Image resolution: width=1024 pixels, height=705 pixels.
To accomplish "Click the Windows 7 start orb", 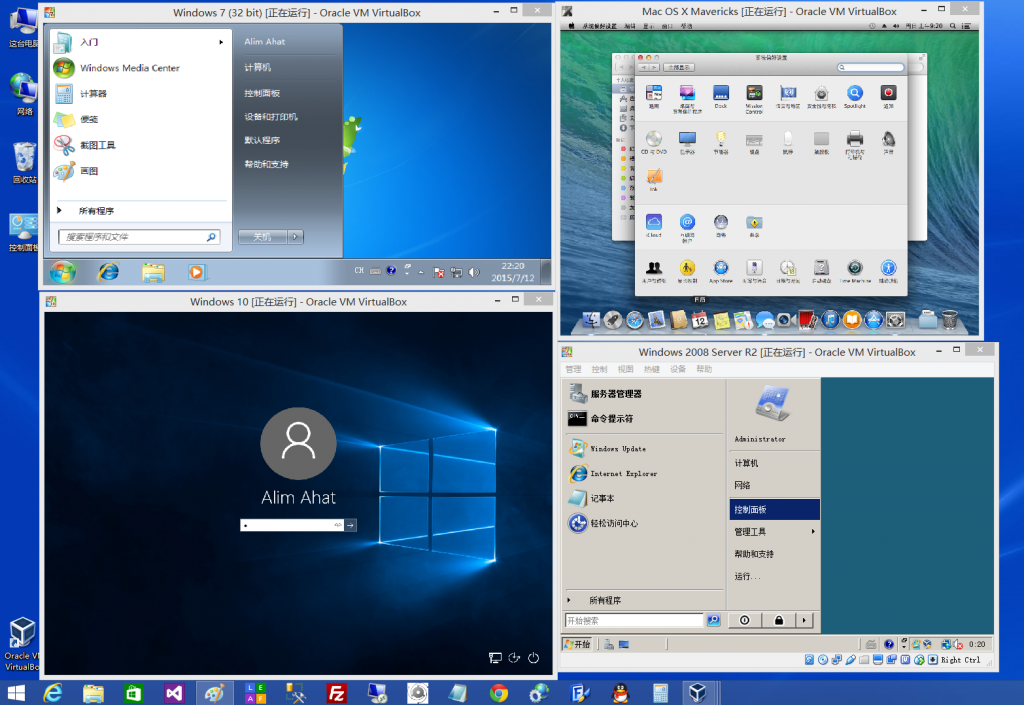I will click(x=63, y=272).
